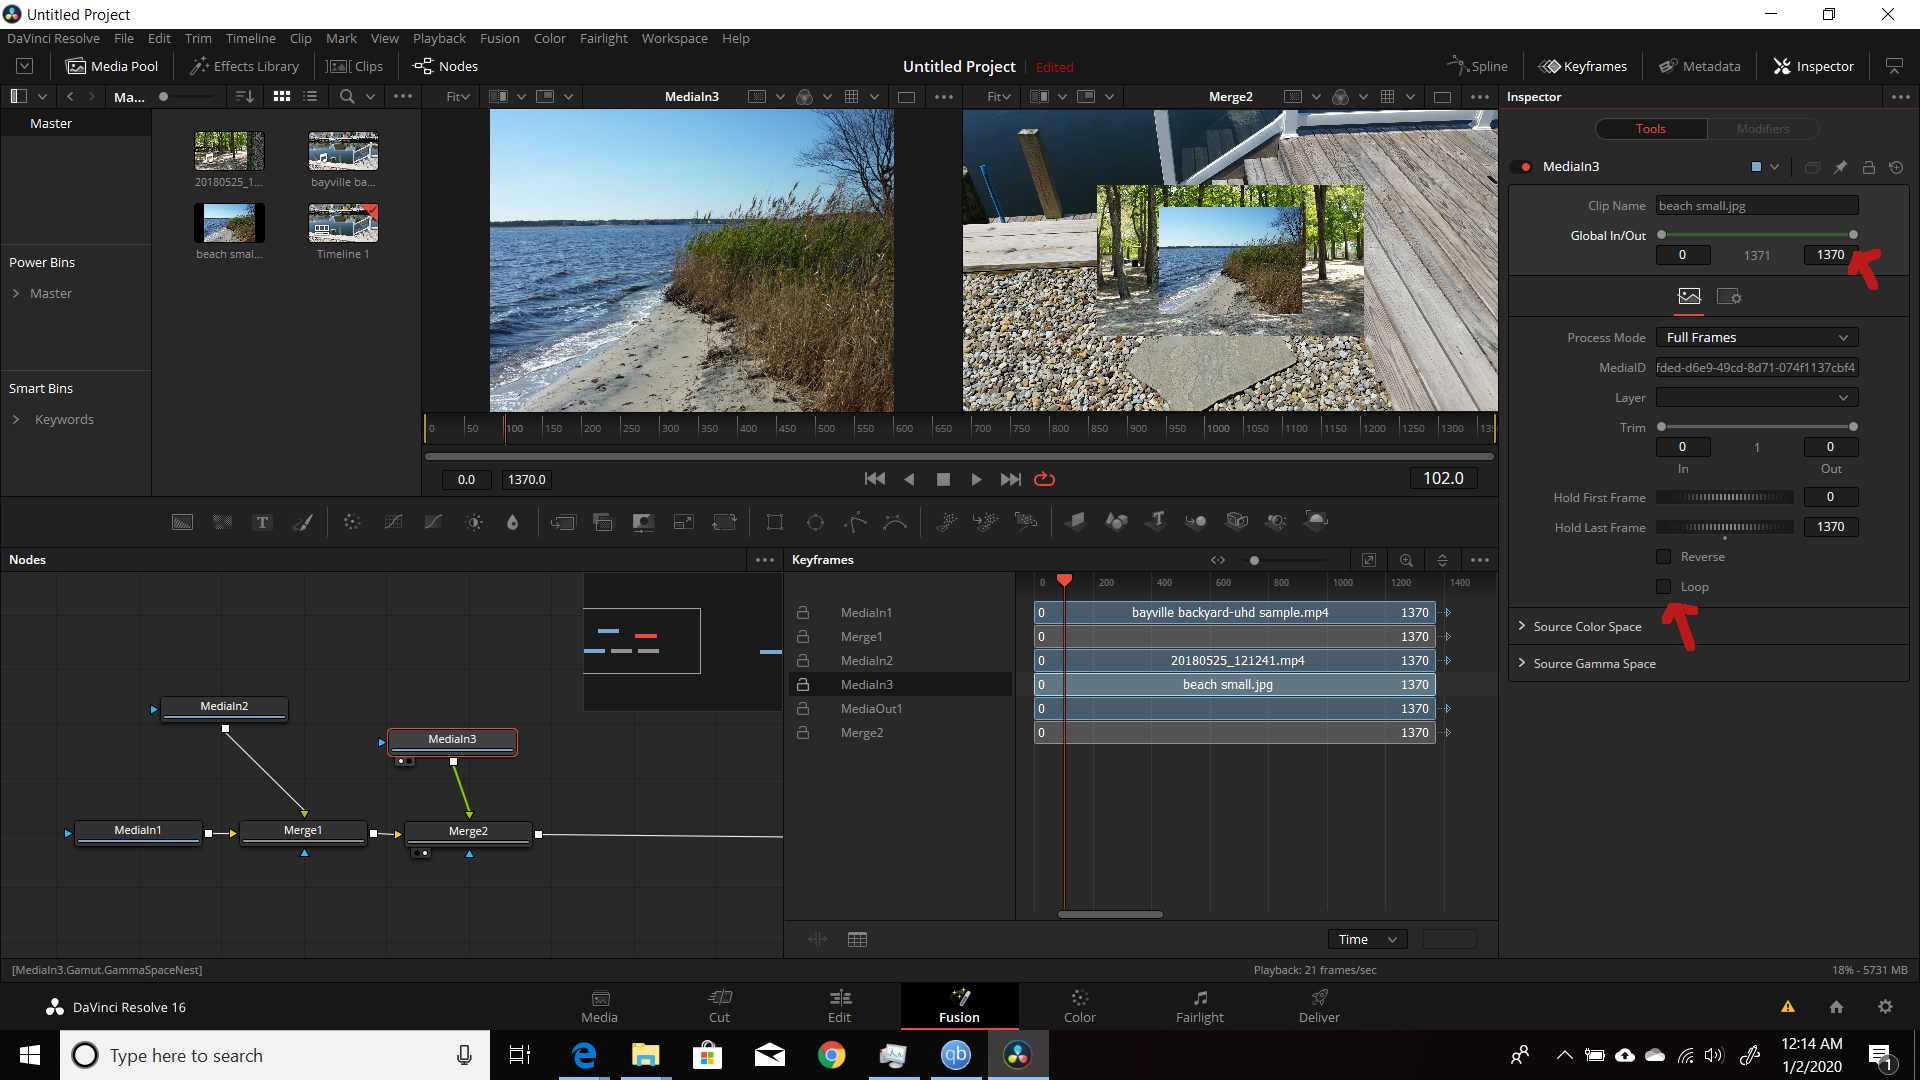This screenshot has width=1920, height=1080.
Task: Switch to the Color page
Action: pyautogui.click(x=1079, y=1006)
